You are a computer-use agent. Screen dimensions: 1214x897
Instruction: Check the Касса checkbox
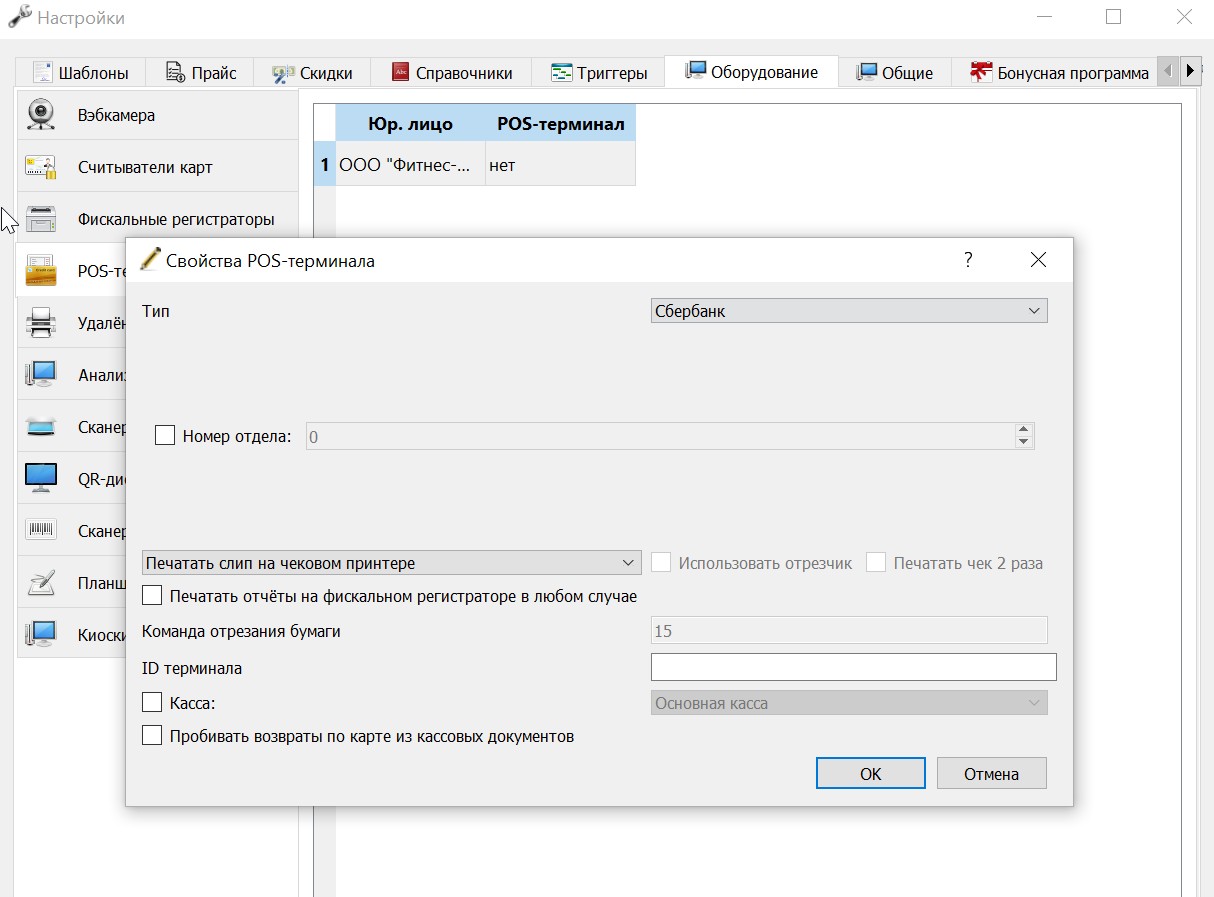coord(152,703)
